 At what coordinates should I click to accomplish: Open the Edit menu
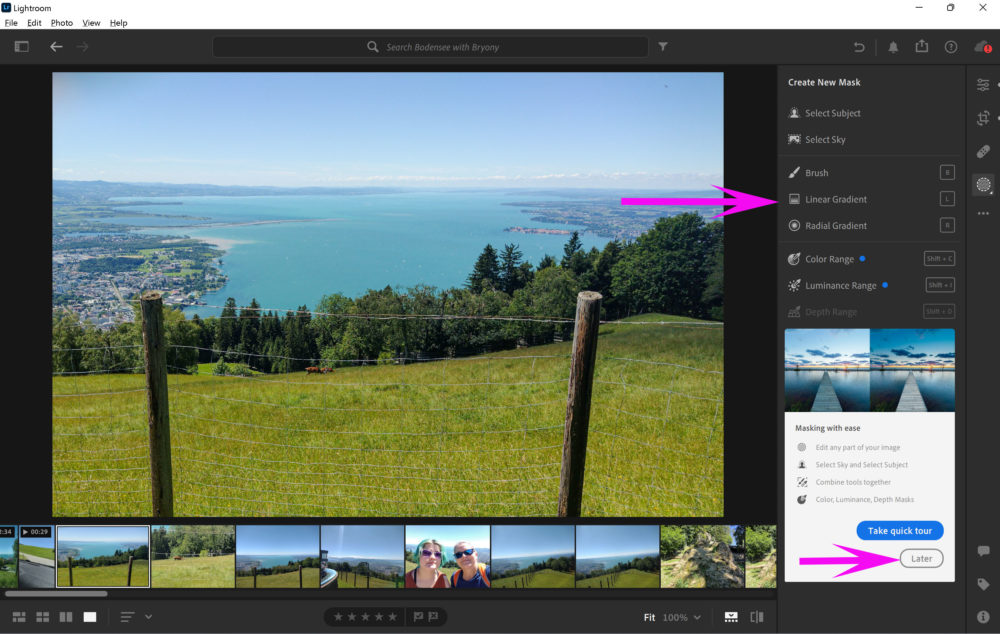pyautogui.click(x=34, y=23)
